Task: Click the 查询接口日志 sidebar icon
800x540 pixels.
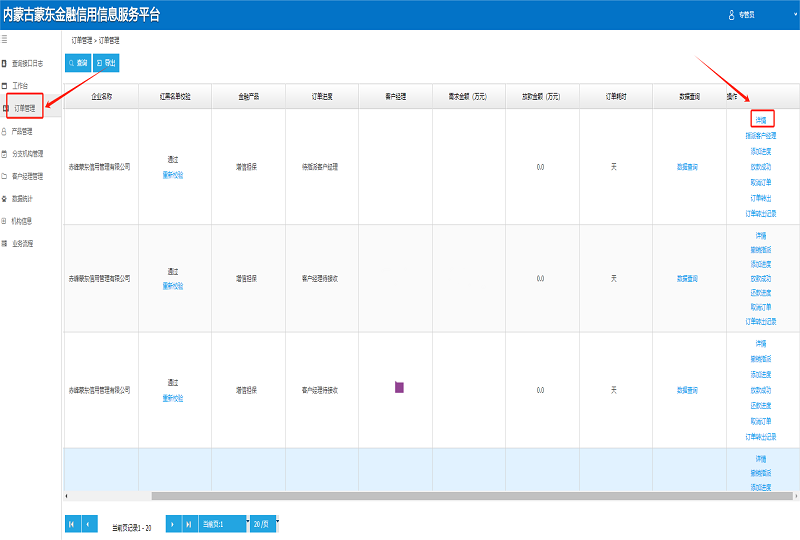Action: 4,63
